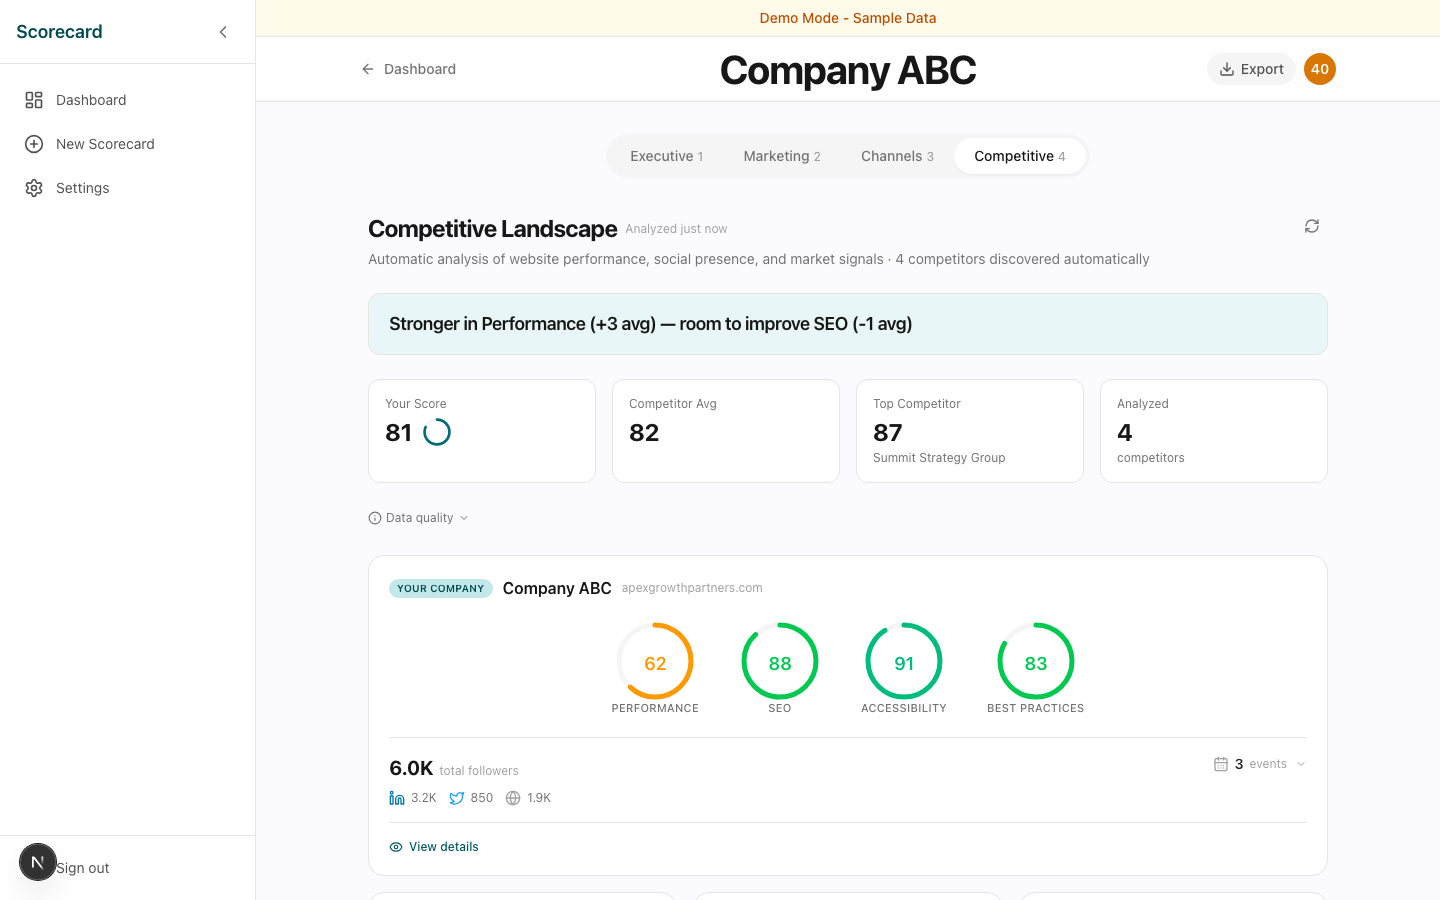The height and width of the screenshot is (900, 1440).
Task: Click the eye icon beside View details
Action: pyautogui.click(x=396, y=847)
